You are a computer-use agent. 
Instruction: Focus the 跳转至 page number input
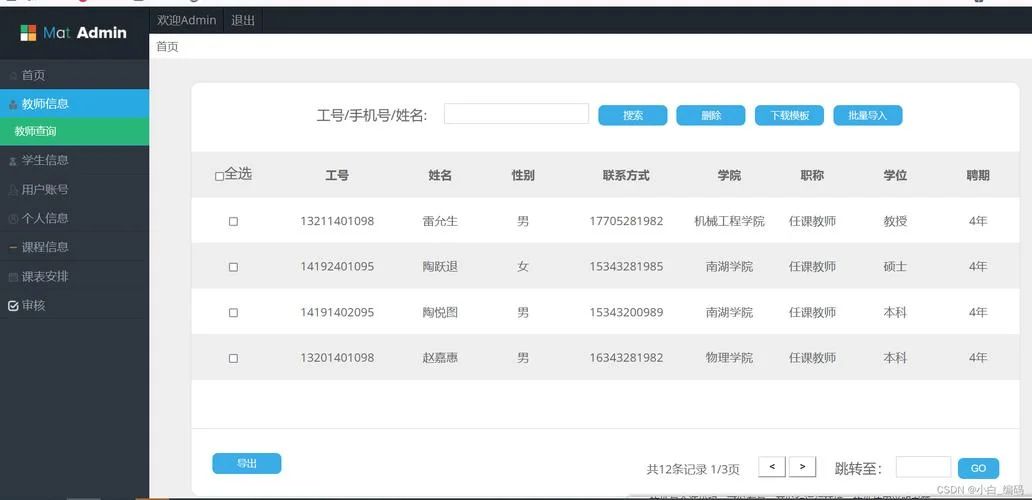923,467
